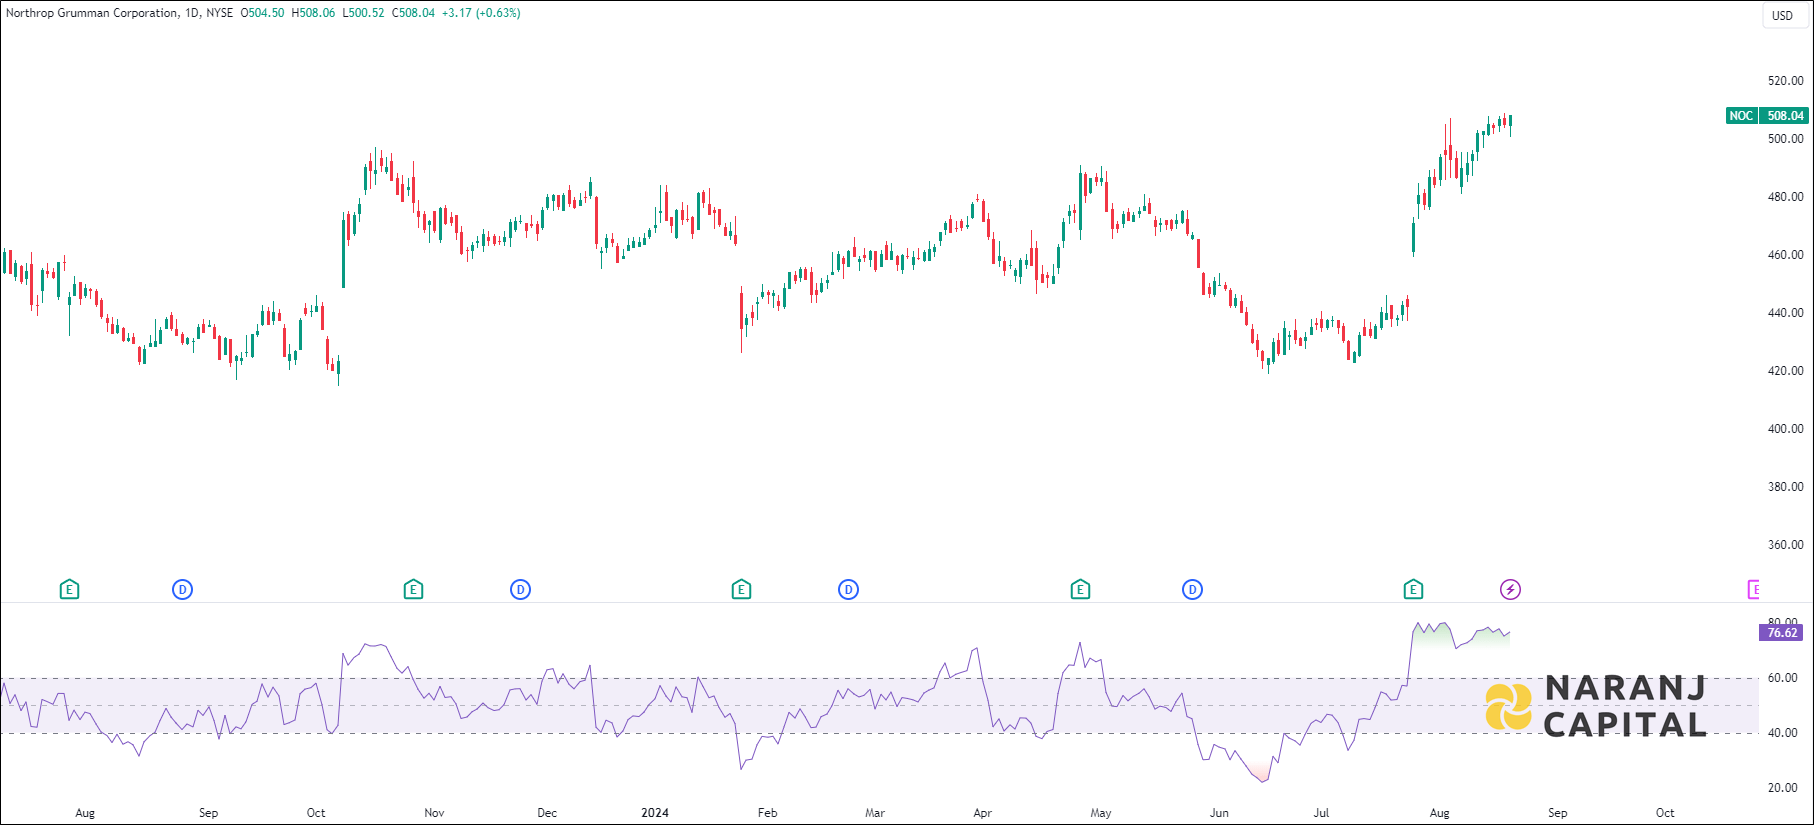The width and height of the screenshot is (1814, 825).
Task: Click the RSI 20.00 axis label
Action: coord(1782,788)
